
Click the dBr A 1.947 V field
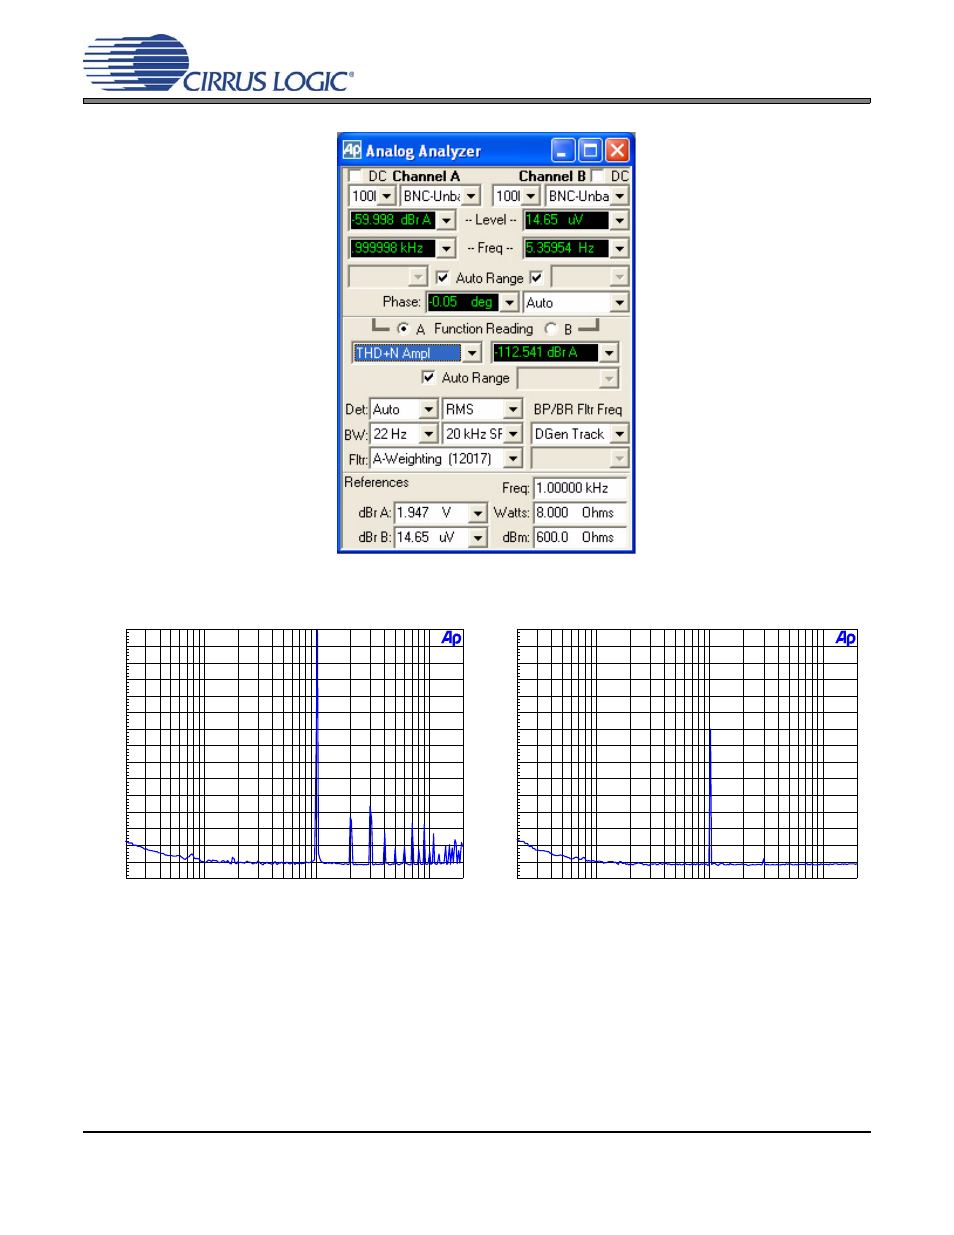click(x=432, y=513)
